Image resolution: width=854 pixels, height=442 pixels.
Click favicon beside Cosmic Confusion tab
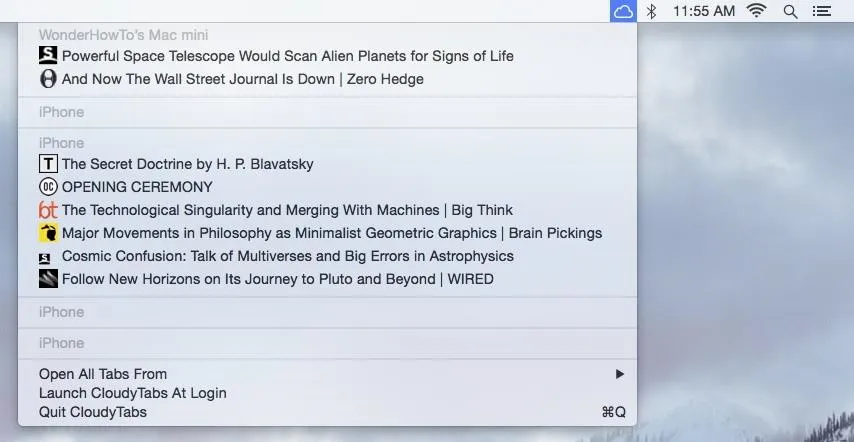[x=45, y=259]
